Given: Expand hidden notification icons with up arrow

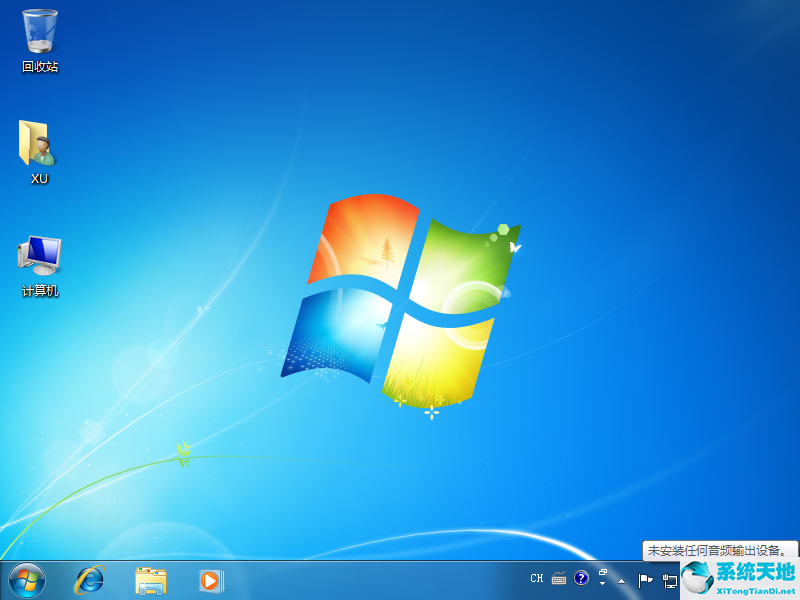Looking at the screenshot, I should pyautogui.click(x=621, y=581).
